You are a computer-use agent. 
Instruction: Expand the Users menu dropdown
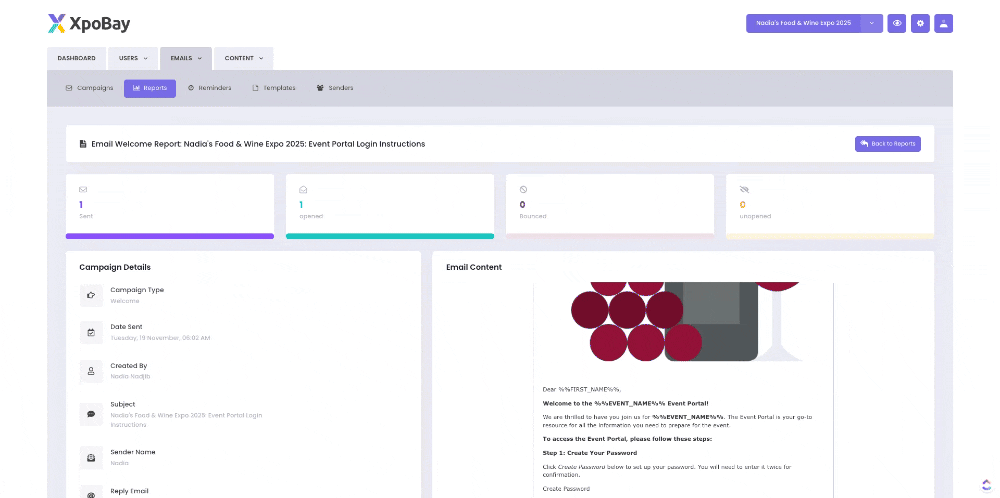tap(133, 58)
